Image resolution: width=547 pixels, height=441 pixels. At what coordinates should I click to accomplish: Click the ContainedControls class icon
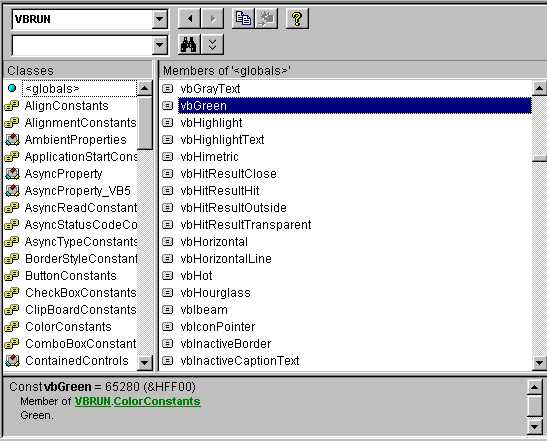tap(12, 360)
